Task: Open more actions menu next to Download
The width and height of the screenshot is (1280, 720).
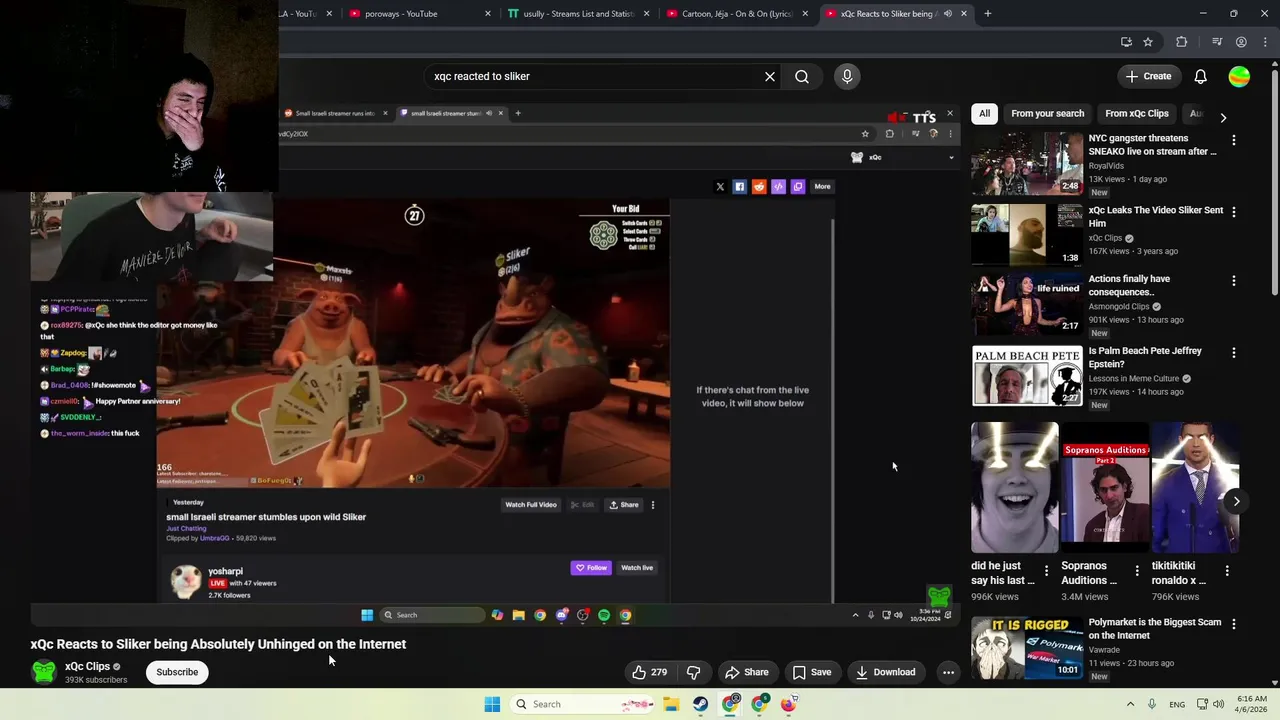Action: [948, 672]
